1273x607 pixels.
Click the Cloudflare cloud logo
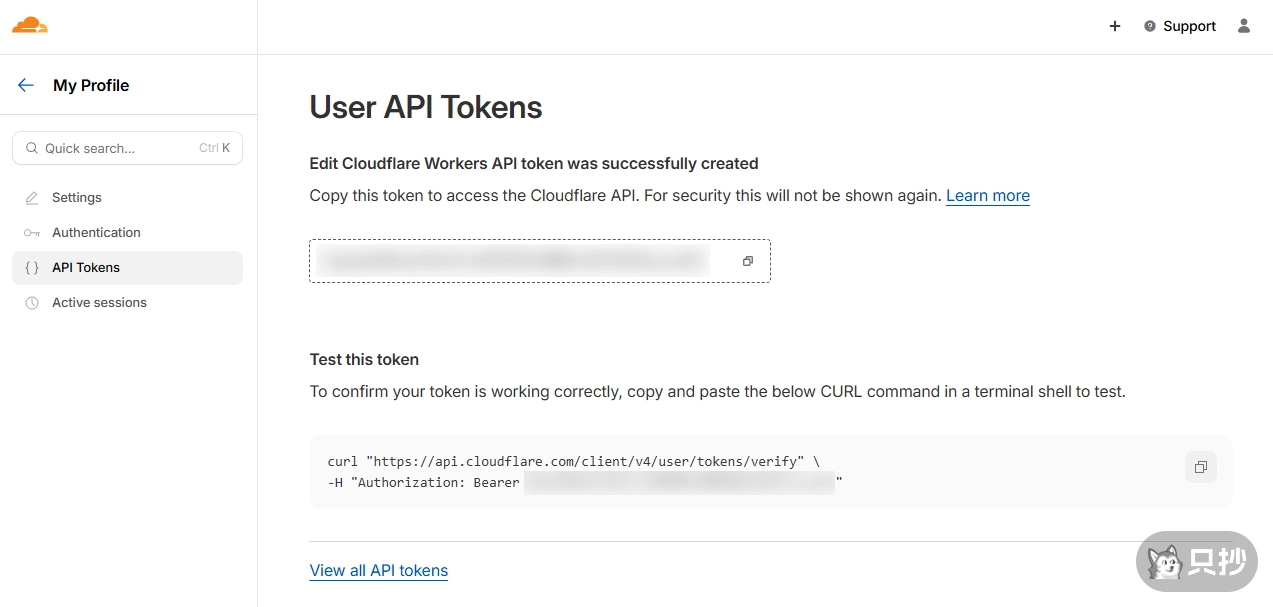[x=30, y=26]
